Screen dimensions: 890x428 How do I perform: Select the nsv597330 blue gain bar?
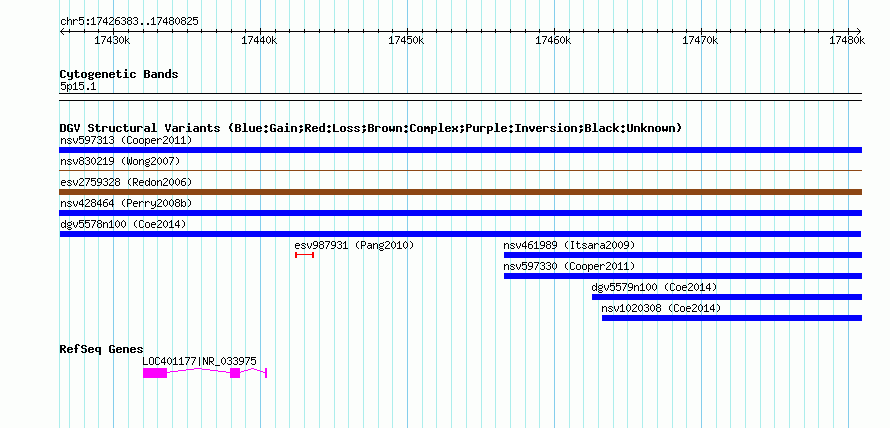pos(683,276)
